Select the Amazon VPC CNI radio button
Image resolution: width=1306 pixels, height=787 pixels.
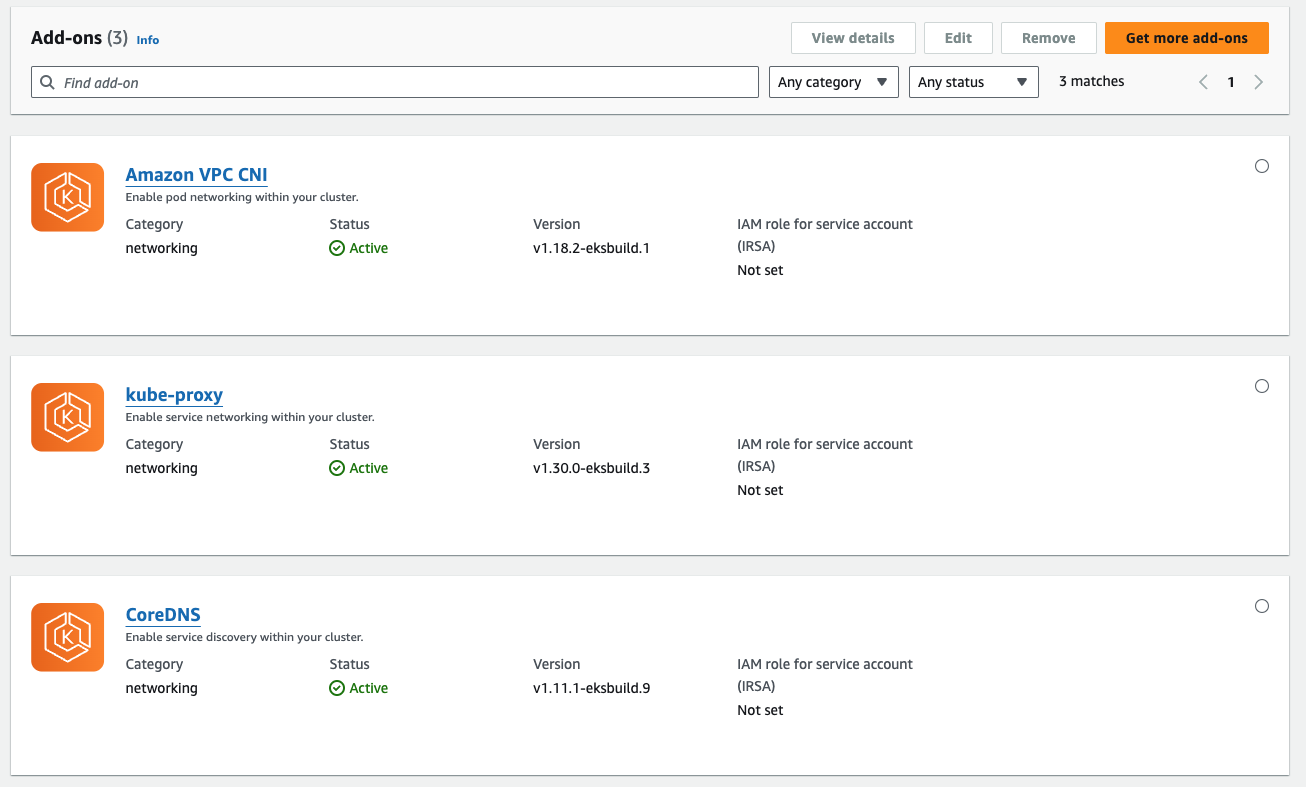pyautogui.click(x=1262, y=166)
